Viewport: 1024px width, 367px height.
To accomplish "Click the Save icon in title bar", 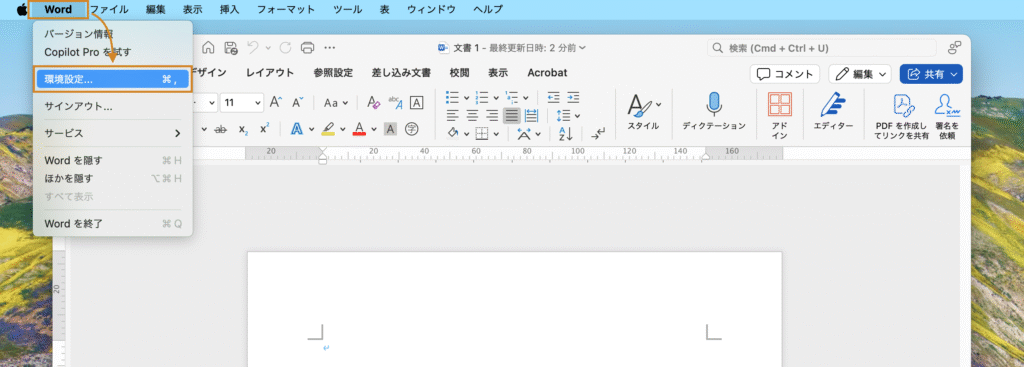I will 231,48.
